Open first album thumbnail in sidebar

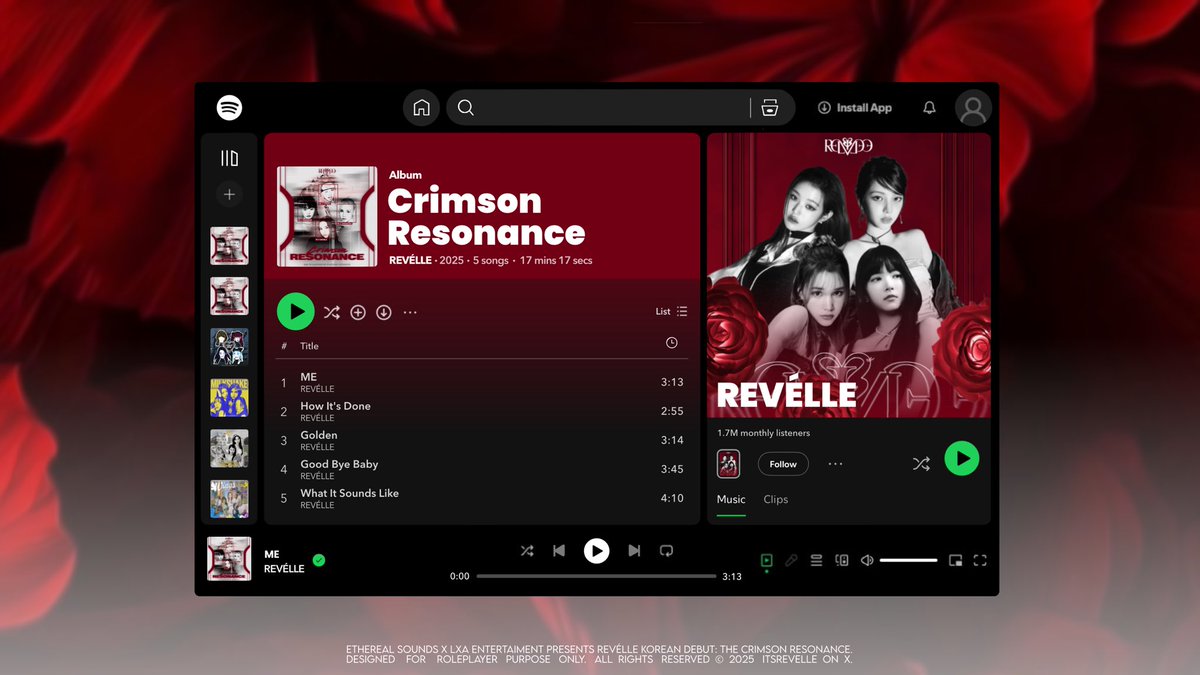pyautogui.click(x=229, y=246)
